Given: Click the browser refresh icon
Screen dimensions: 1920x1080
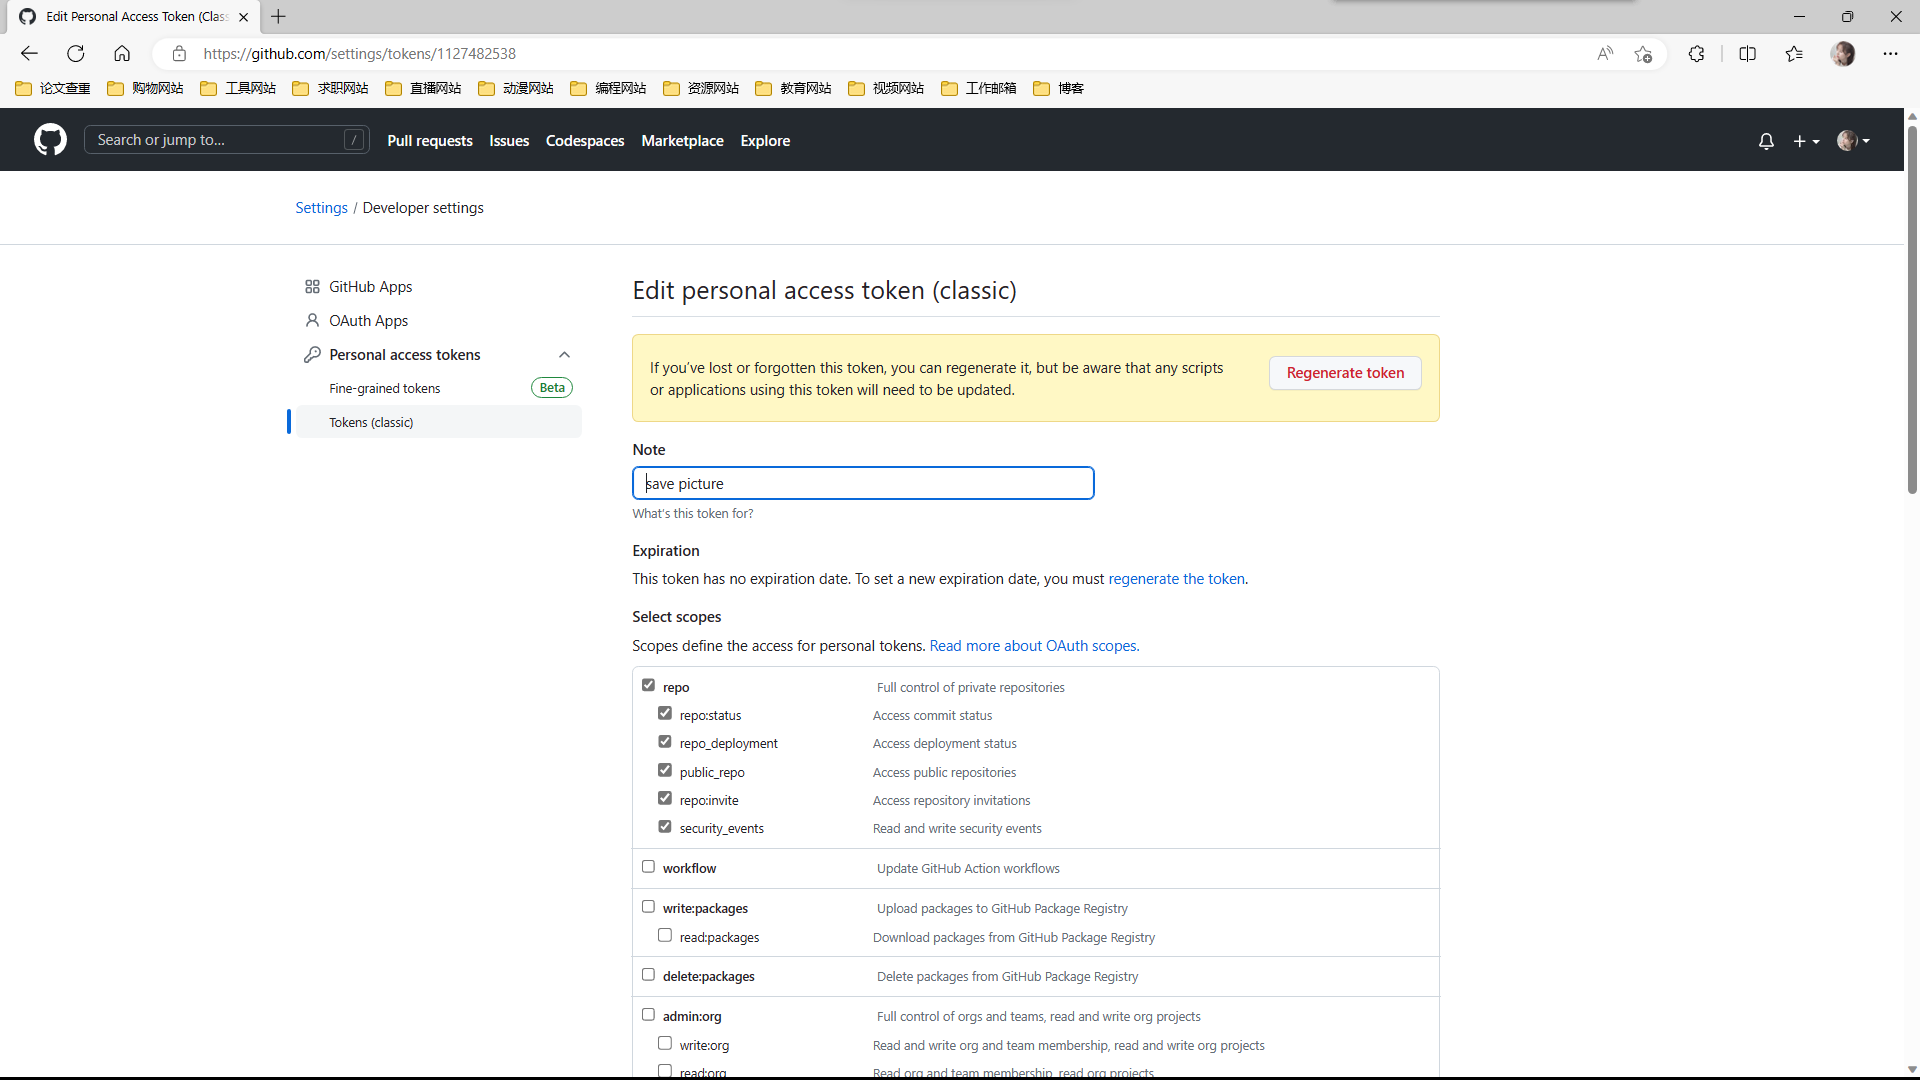Looking at the screenshot, I should [76, 54].
